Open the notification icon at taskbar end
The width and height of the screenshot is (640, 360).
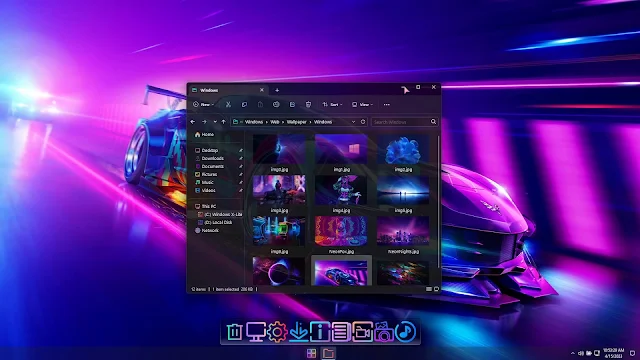(x=632, y=353)
